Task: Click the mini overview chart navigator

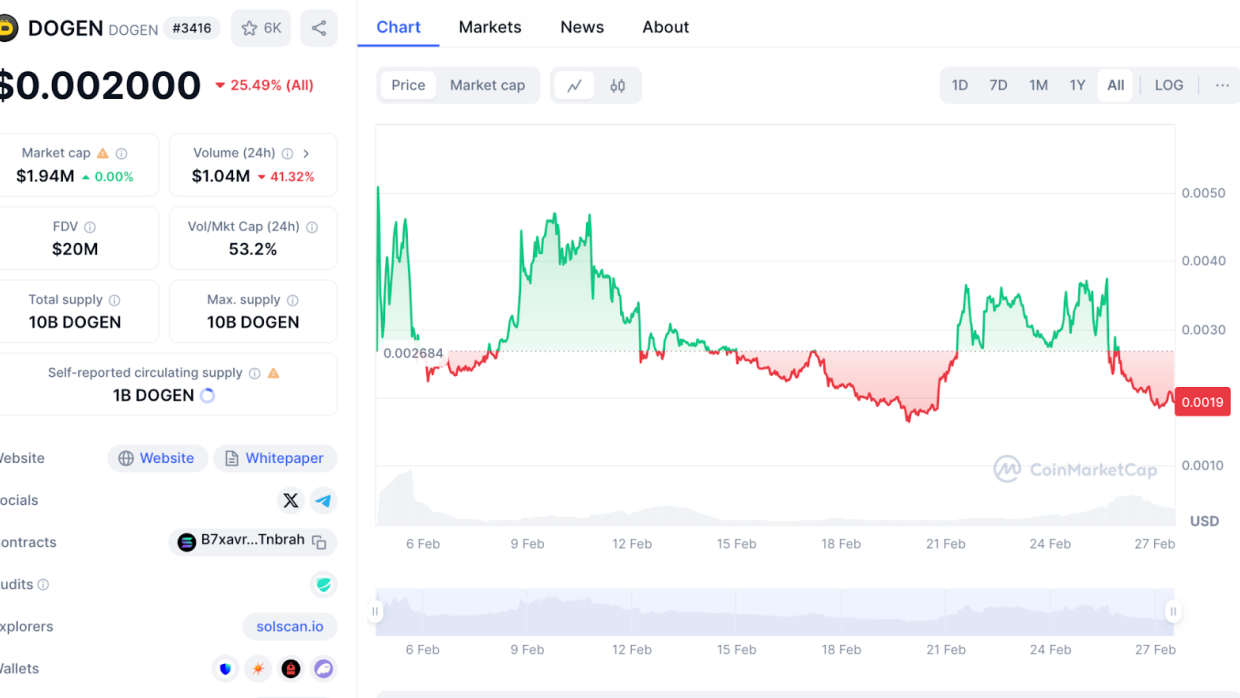Action: [x=775, y=612]
